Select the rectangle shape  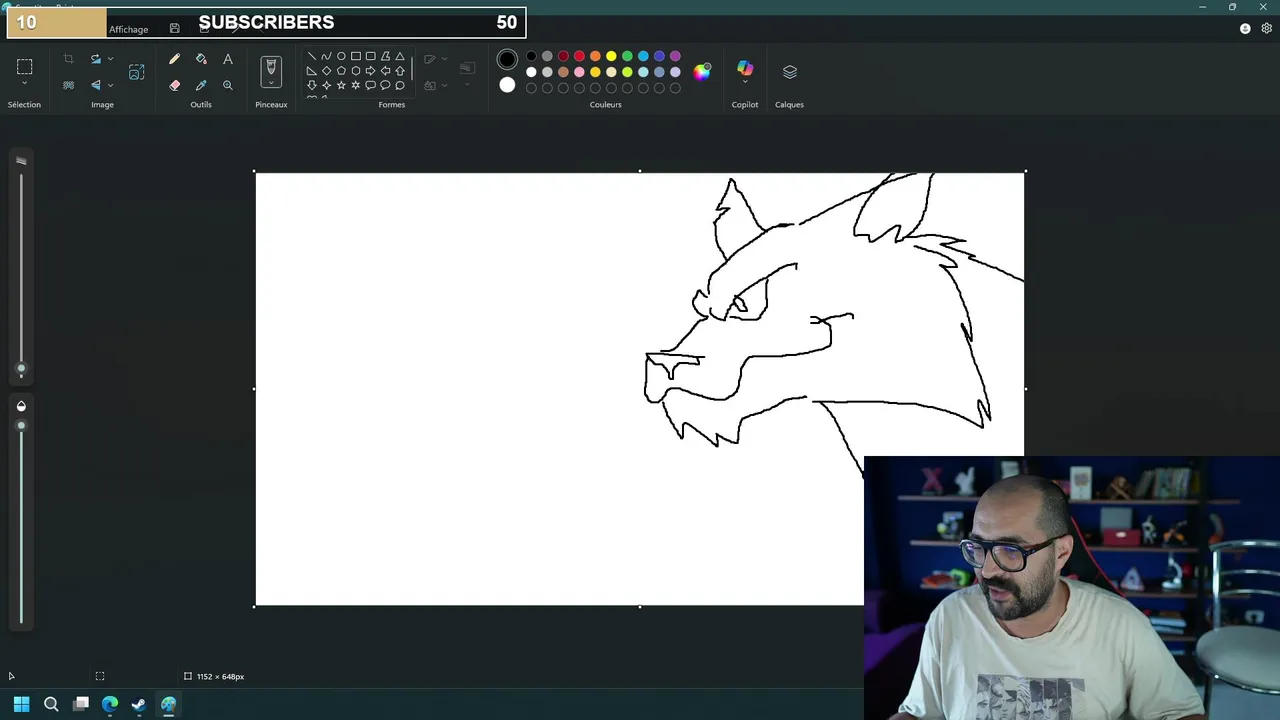355,56
